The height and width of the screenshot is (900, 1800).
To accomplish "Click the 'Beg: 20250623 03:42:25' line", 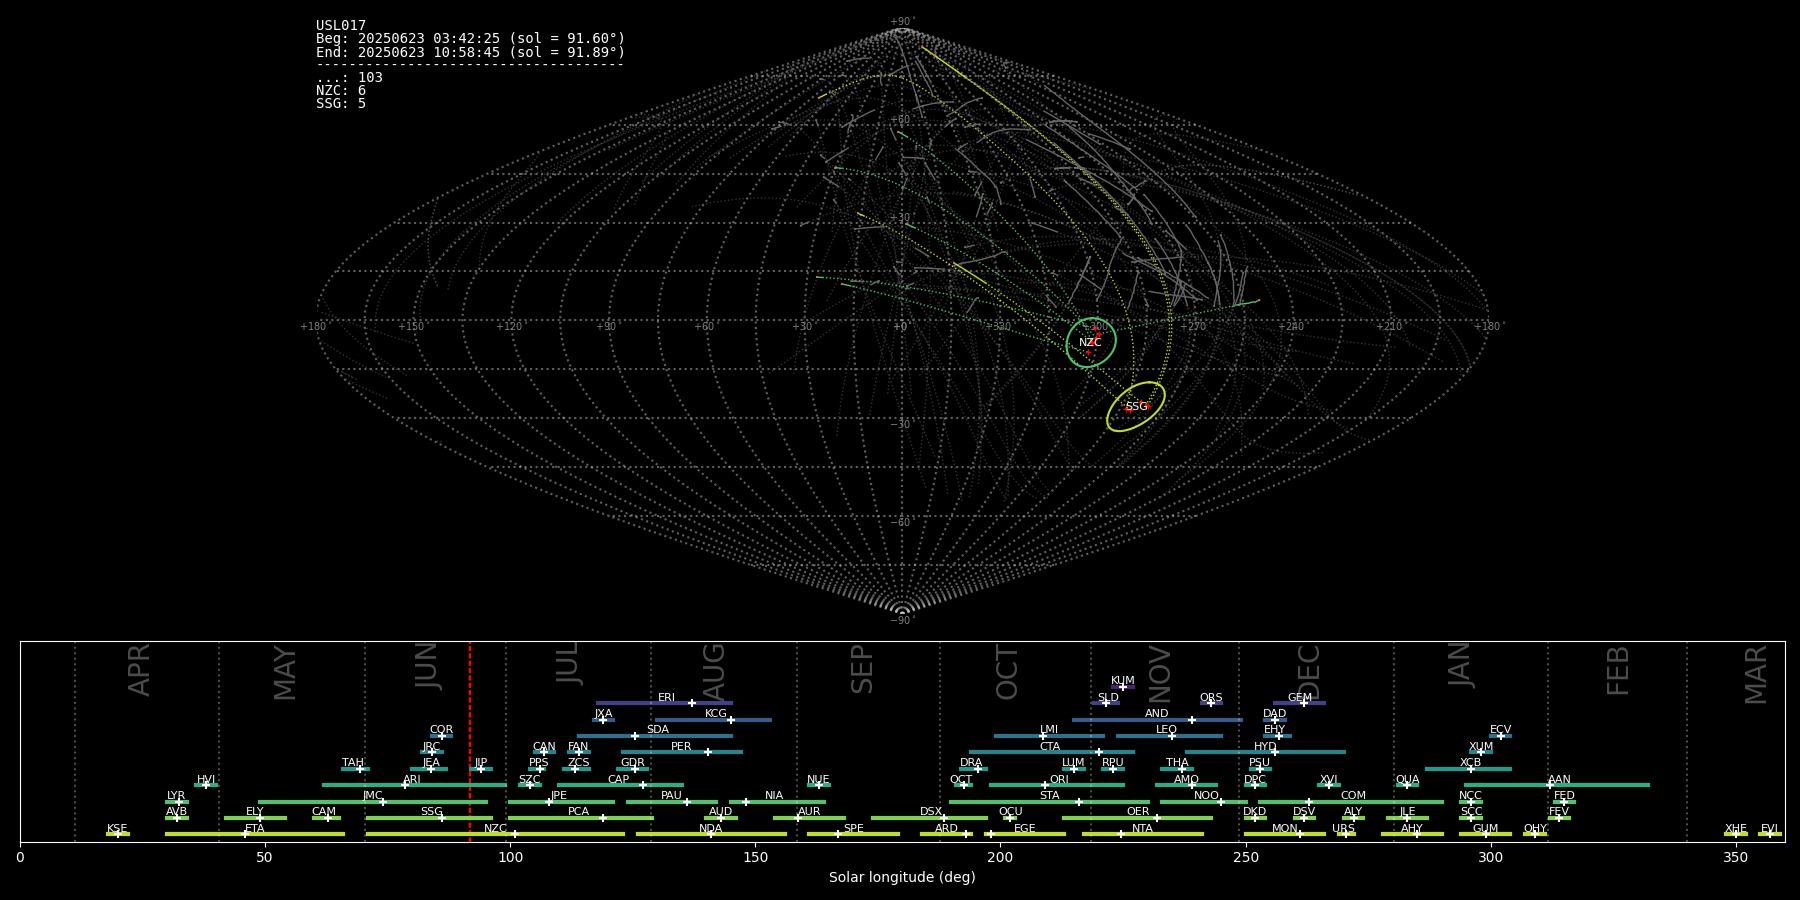I will point(470,39).
